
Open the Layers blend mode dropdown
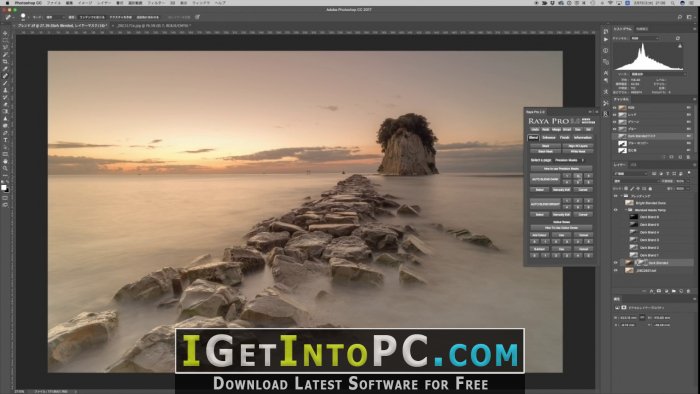point(636,181)
